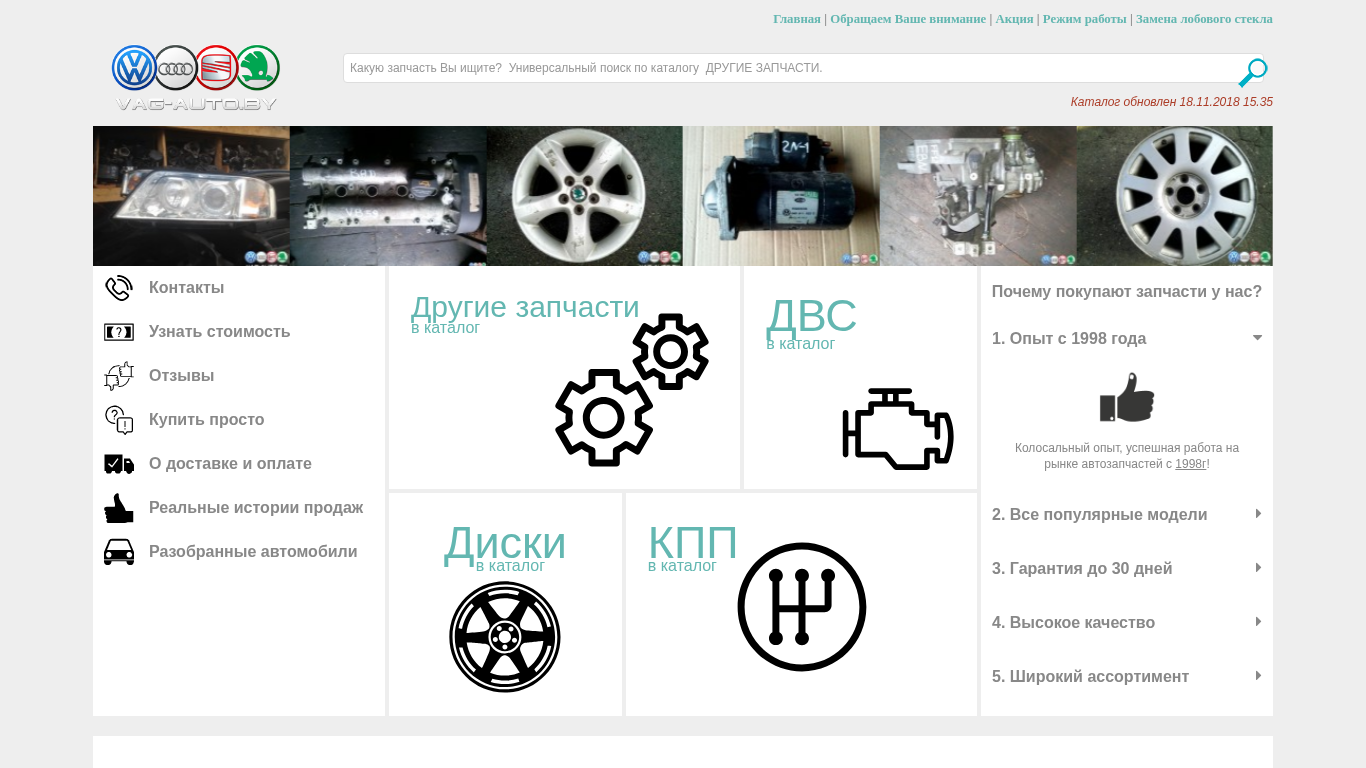
Task: Click the thumbs-up icon beside Реальные истории продаж
Action: pyautogui.click(x=119, y=508)
